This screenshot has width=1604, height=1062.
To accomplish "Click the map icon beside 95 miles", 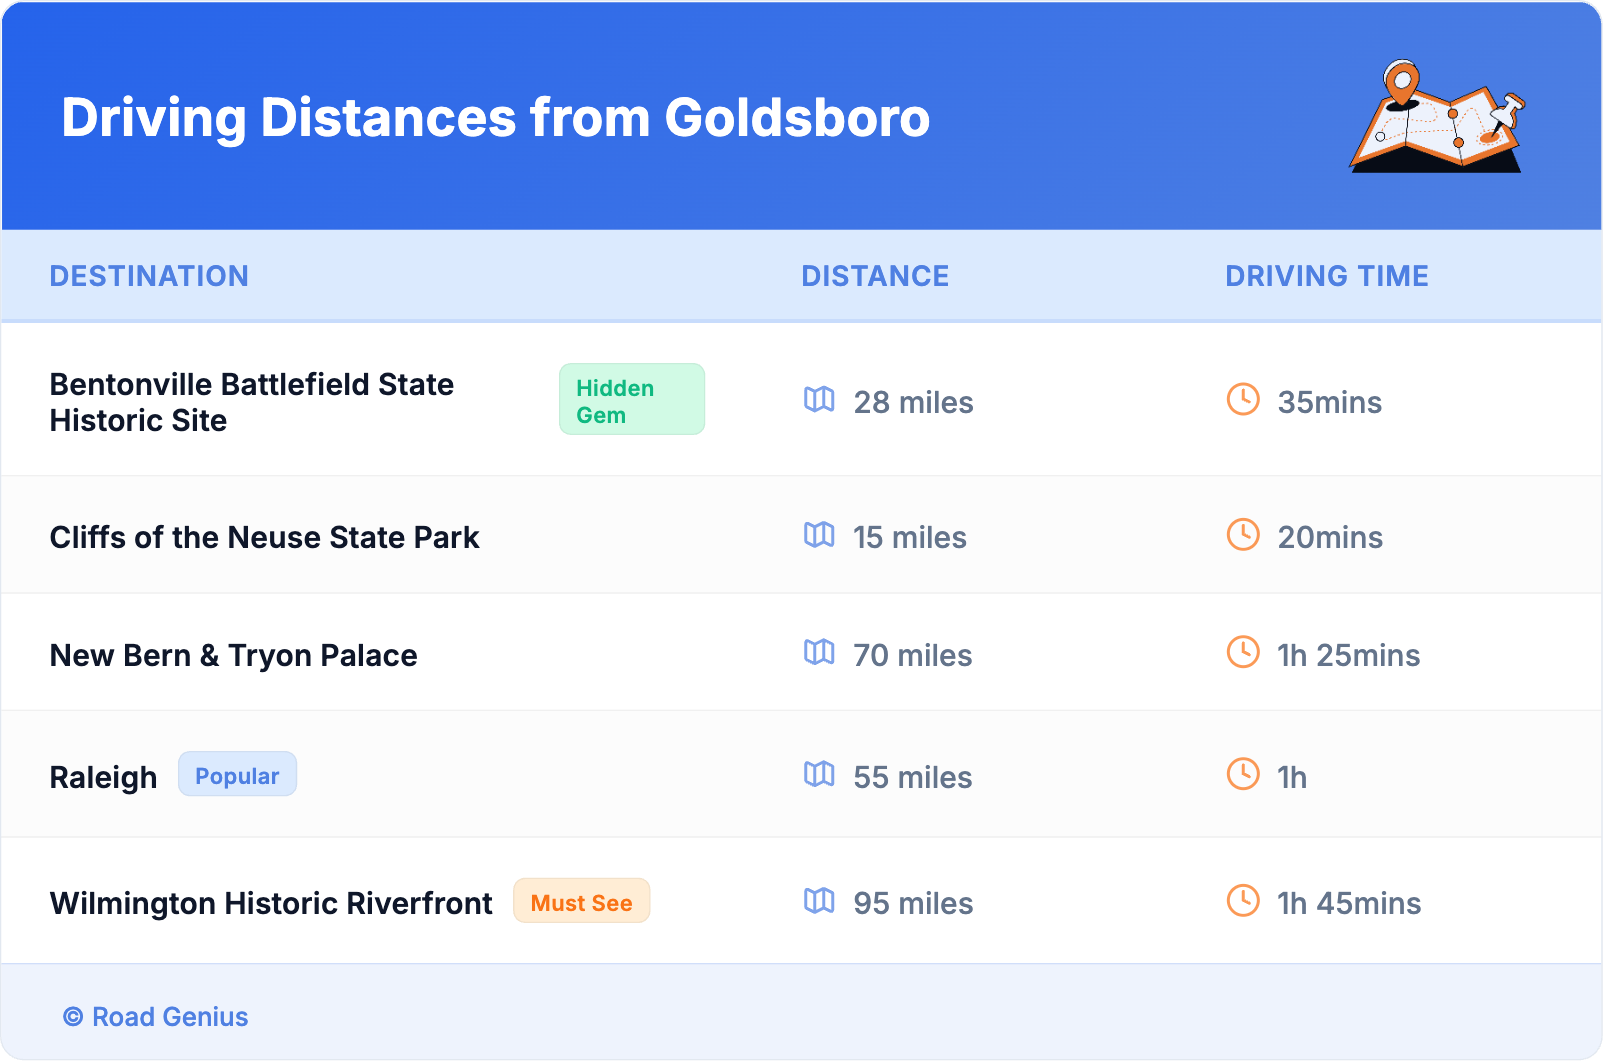I will point(819,901).
